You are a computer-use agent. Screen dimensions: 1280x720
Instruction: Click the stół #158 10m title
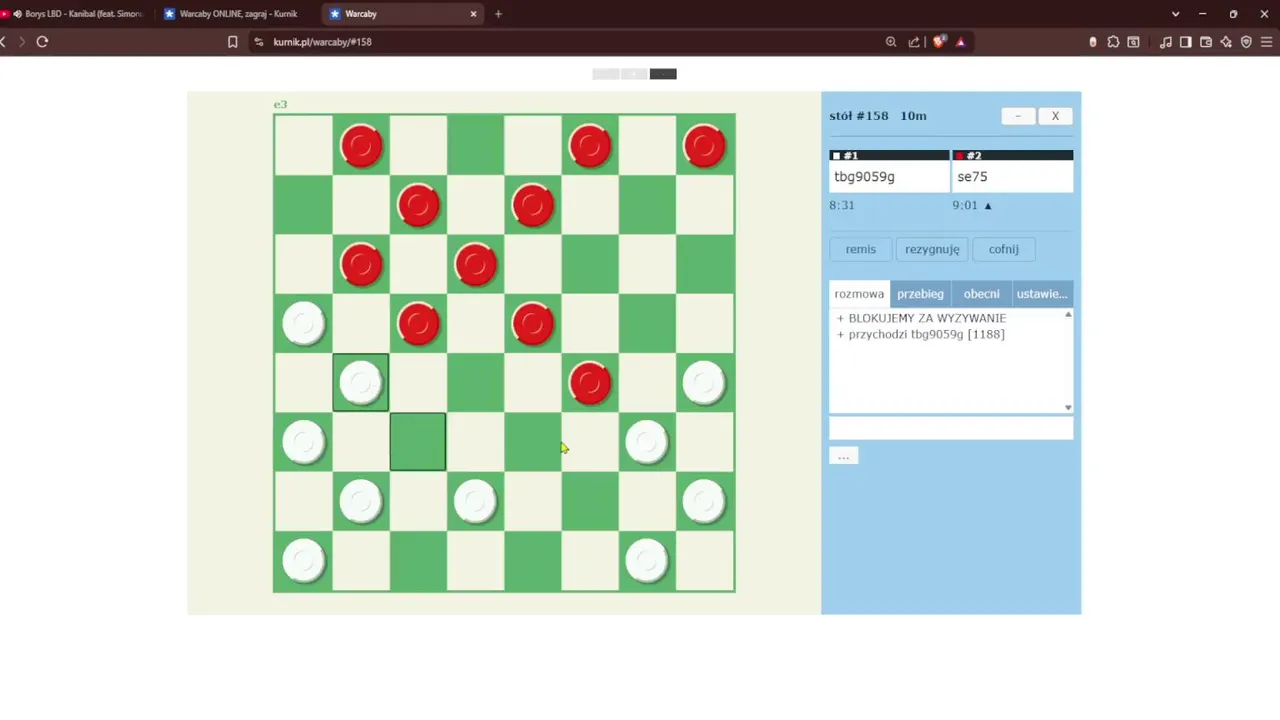[x=878, y=116]
